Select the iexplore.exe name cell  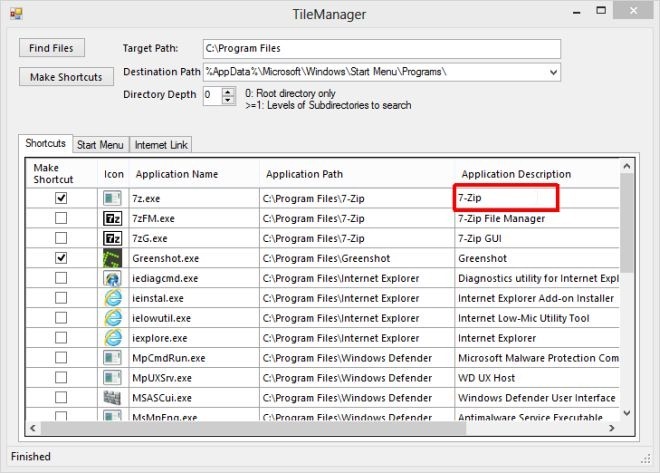pyautogui.click(x=194, y=338)
